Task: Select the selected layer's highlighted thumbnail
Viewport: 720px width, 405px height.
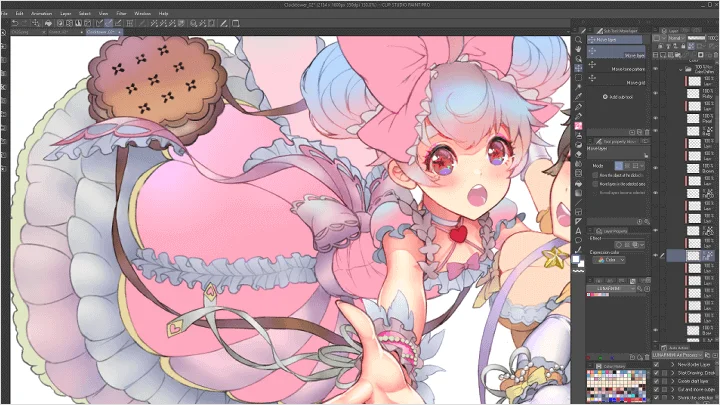Action: click(x=693, y=255)
